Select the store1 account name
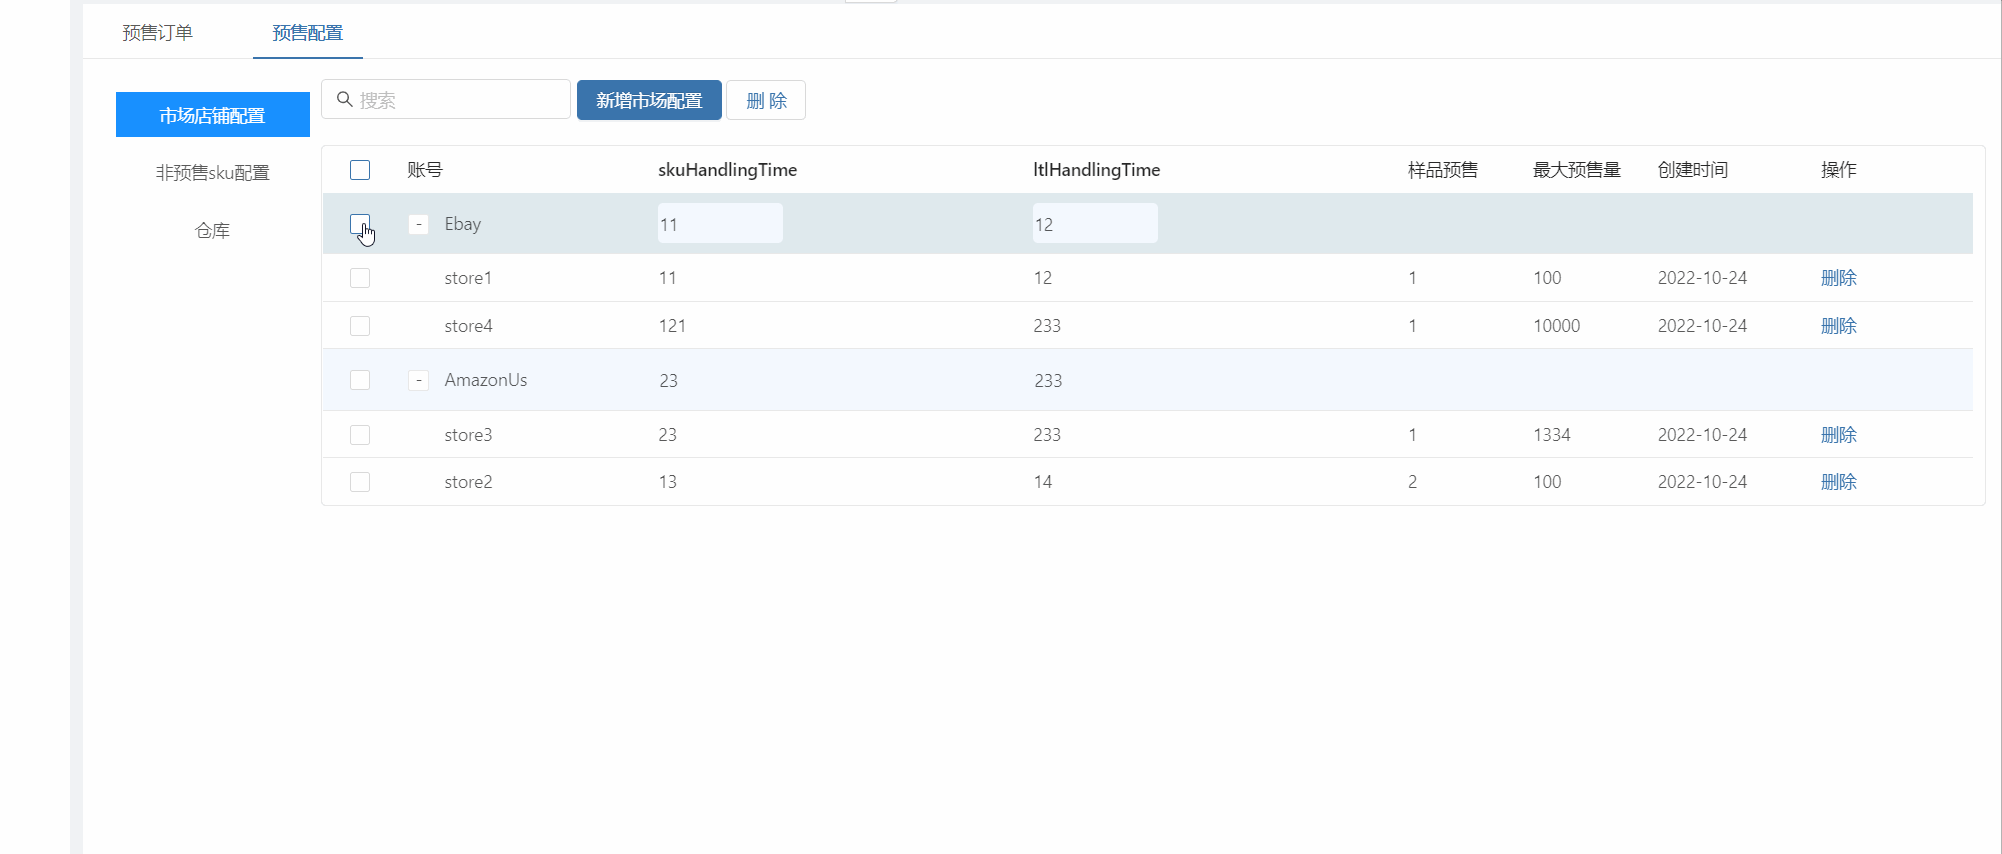 [468, 278]
